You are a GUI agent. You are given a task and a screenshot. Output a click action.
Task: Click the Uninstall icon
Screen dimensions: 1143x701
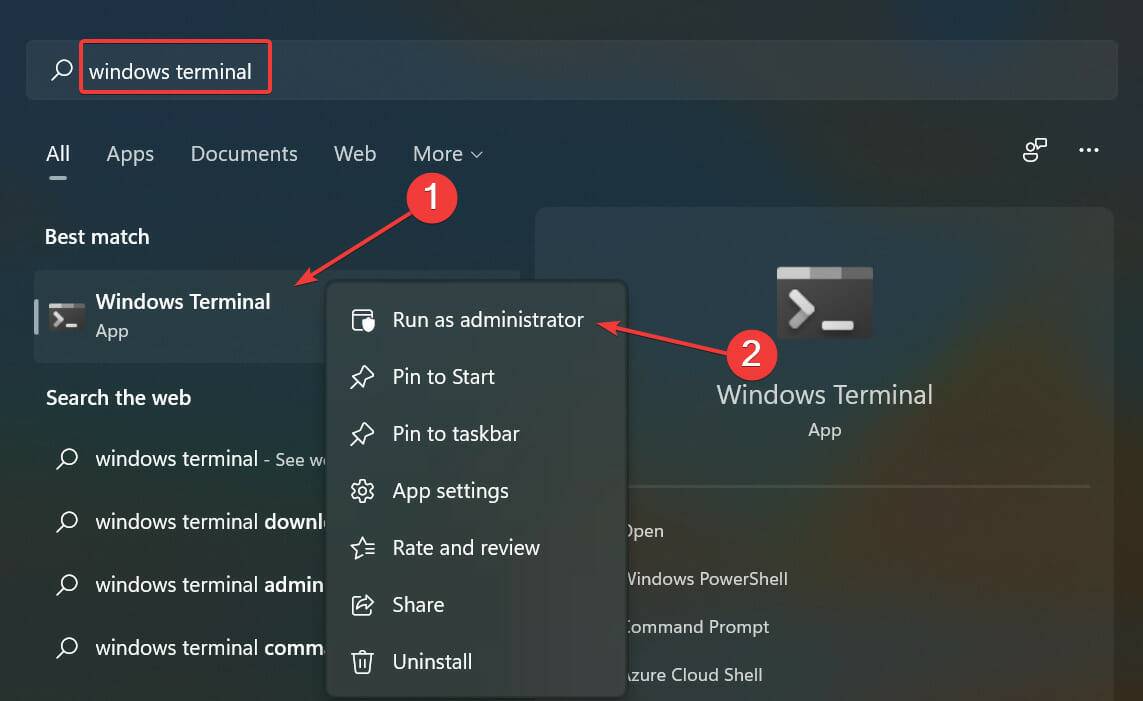pyautogui.click(x=362, y=661)
